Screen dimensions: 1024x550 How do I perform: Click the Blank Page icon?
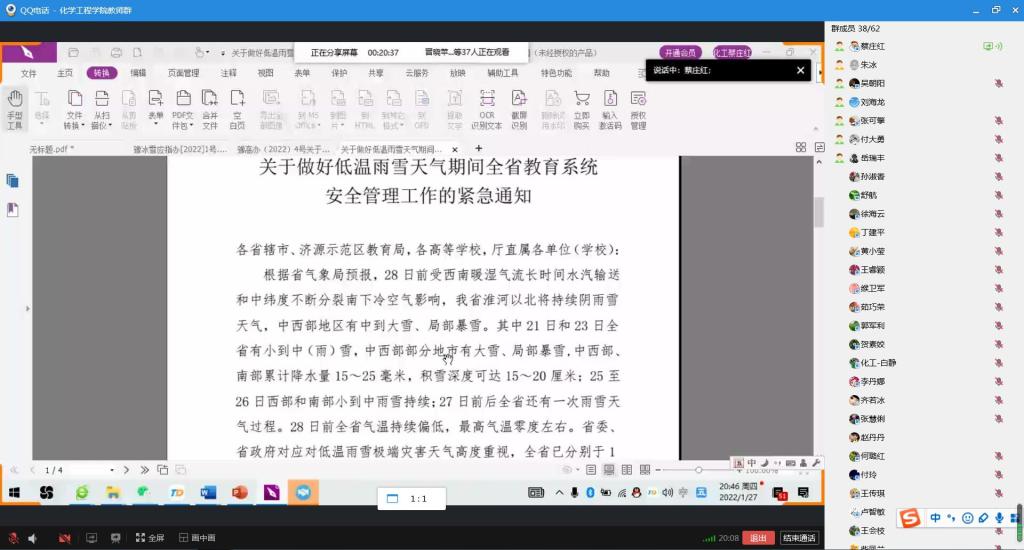pyautogui.click(x=237, y=106)
